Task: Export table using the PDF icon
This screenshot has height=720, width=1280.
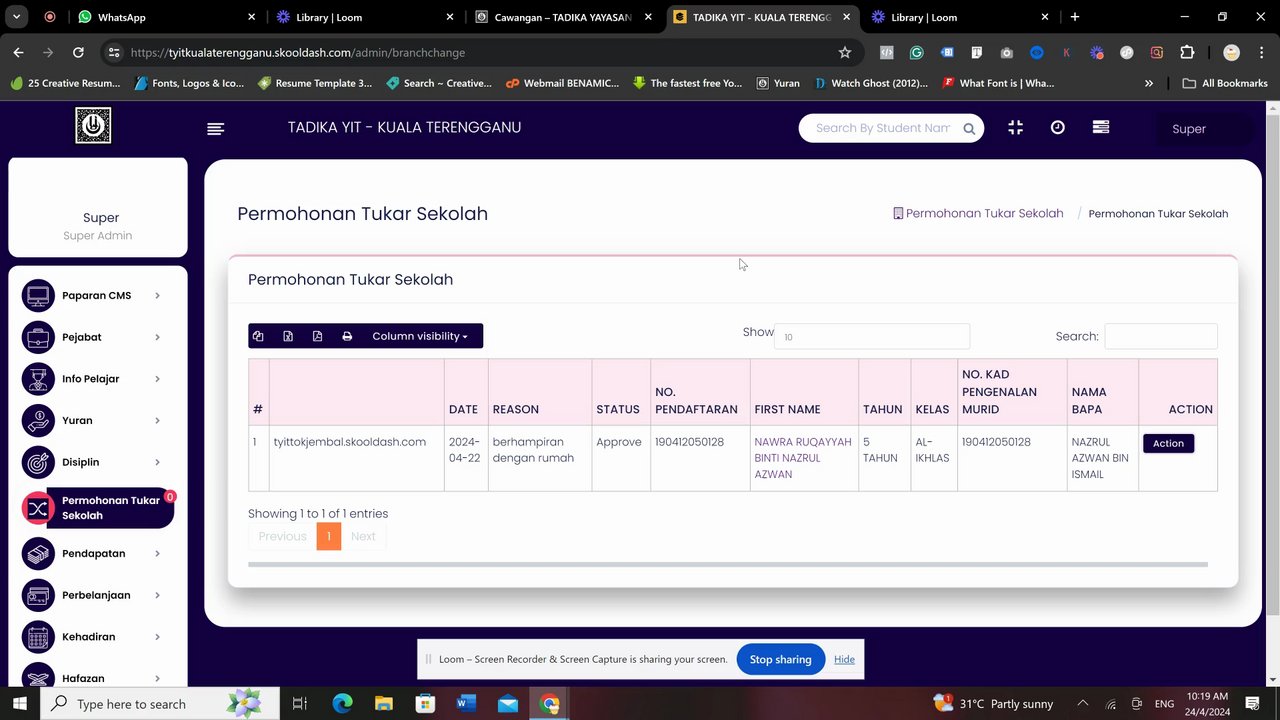Action: [317, 336]
